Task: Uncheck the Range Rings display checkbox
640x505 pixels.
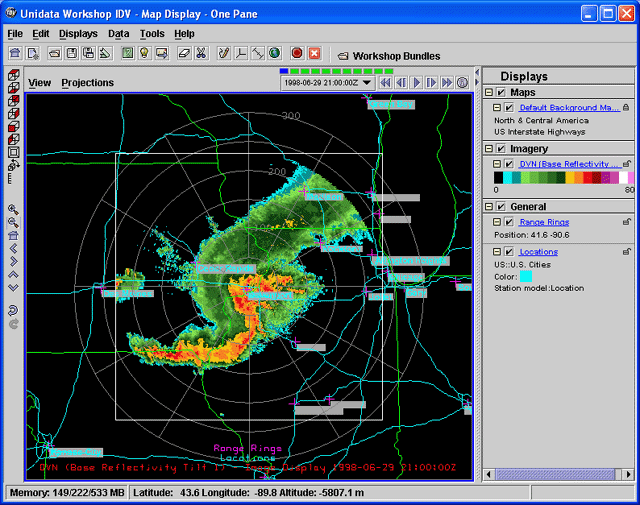Action: (x=509, y=221)
